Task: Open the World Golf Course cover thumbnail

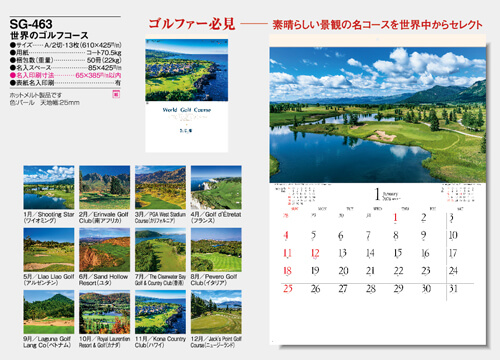Action: tap(187, 95)
